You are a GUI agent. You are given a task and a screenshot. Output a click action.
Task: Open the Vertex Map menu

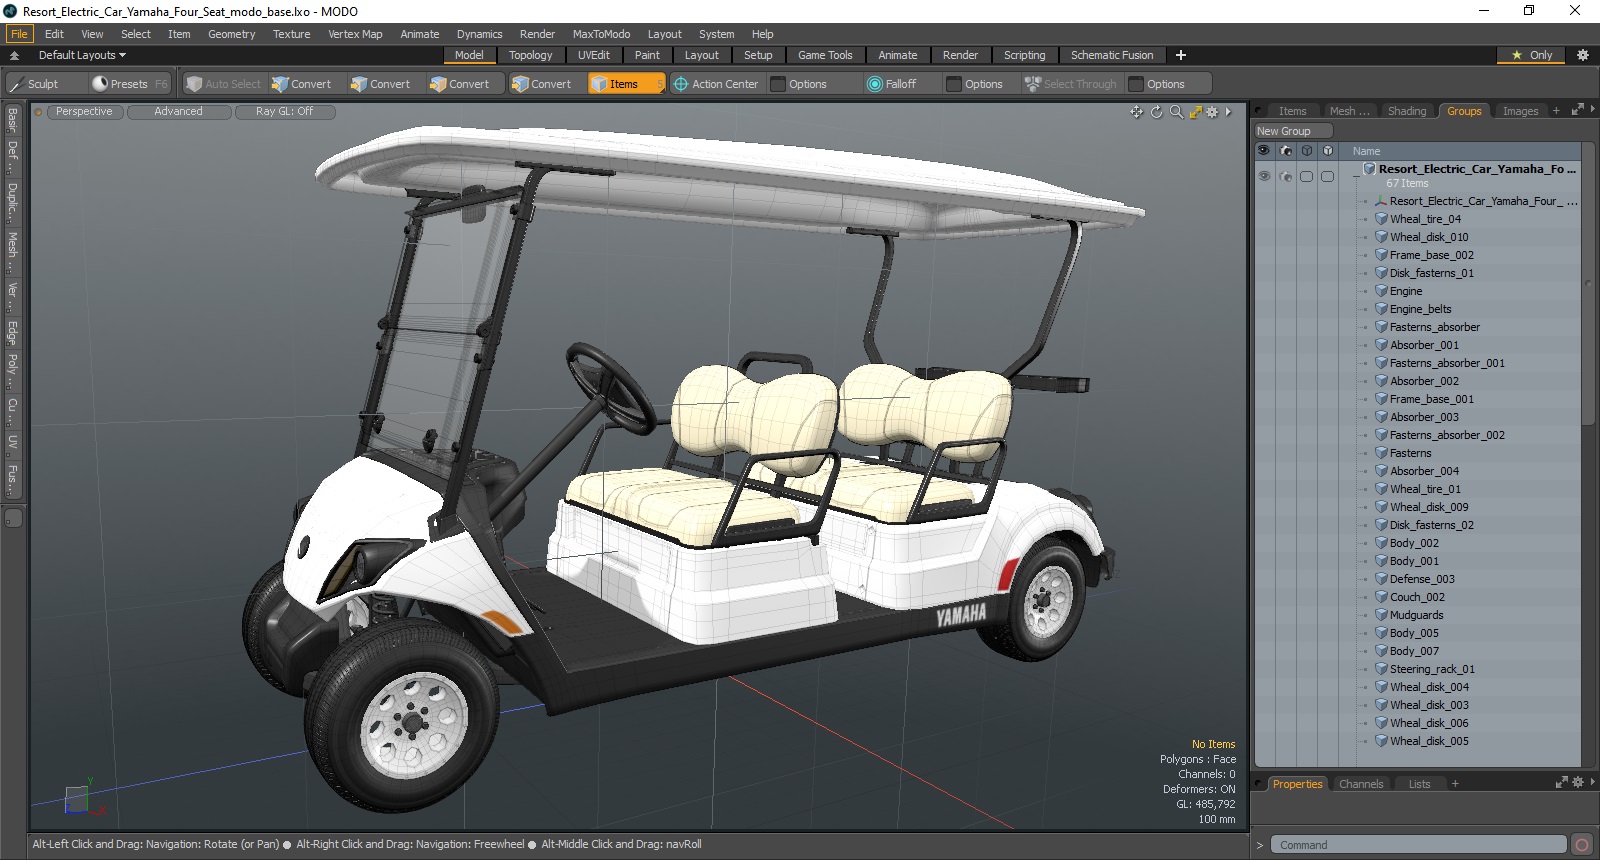click(x=355, y=34)
